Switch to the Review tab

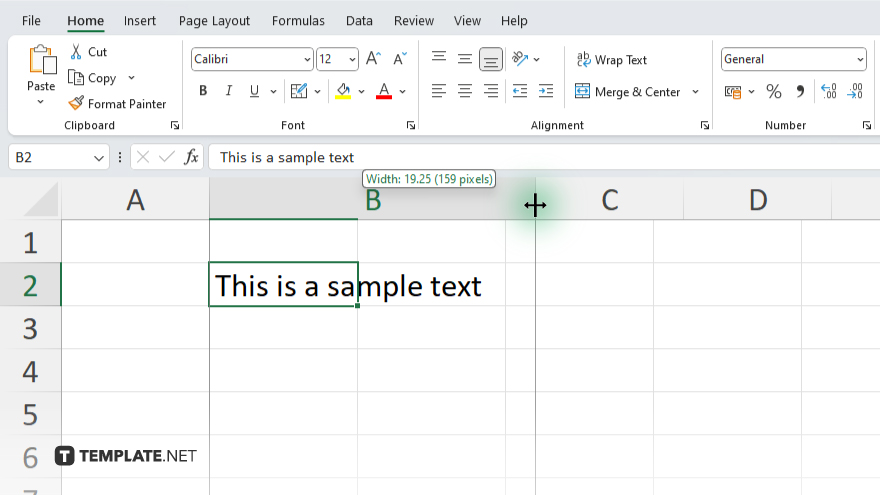[x=414, y=21]
